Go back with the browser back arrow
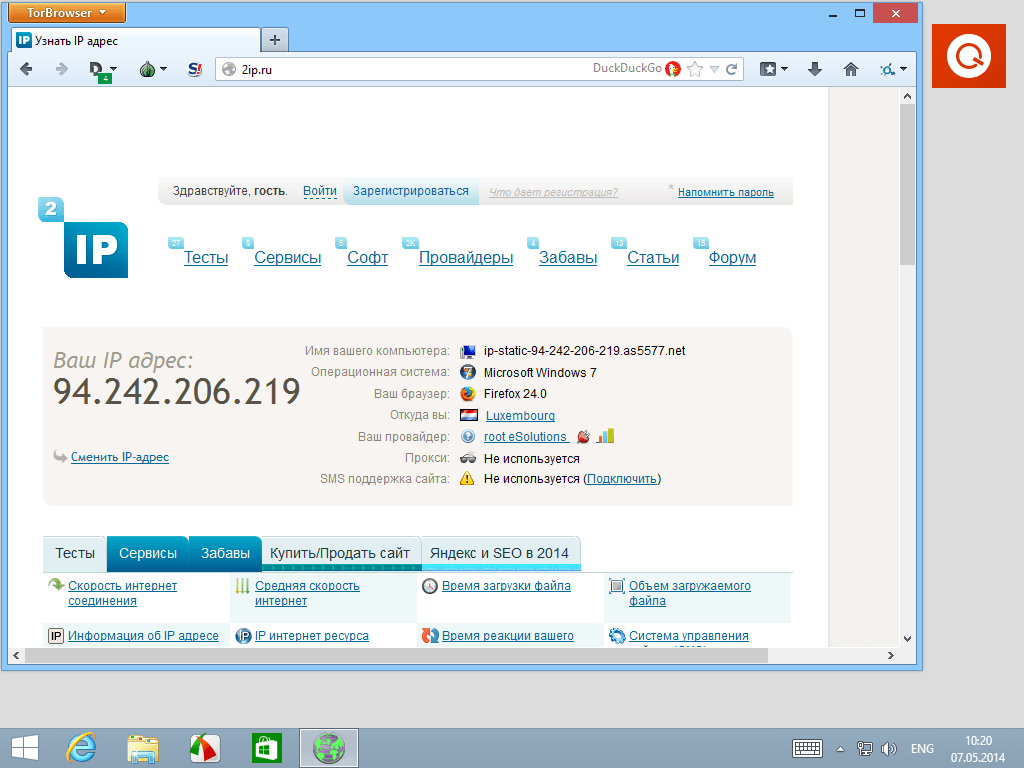 click(26, 69)
